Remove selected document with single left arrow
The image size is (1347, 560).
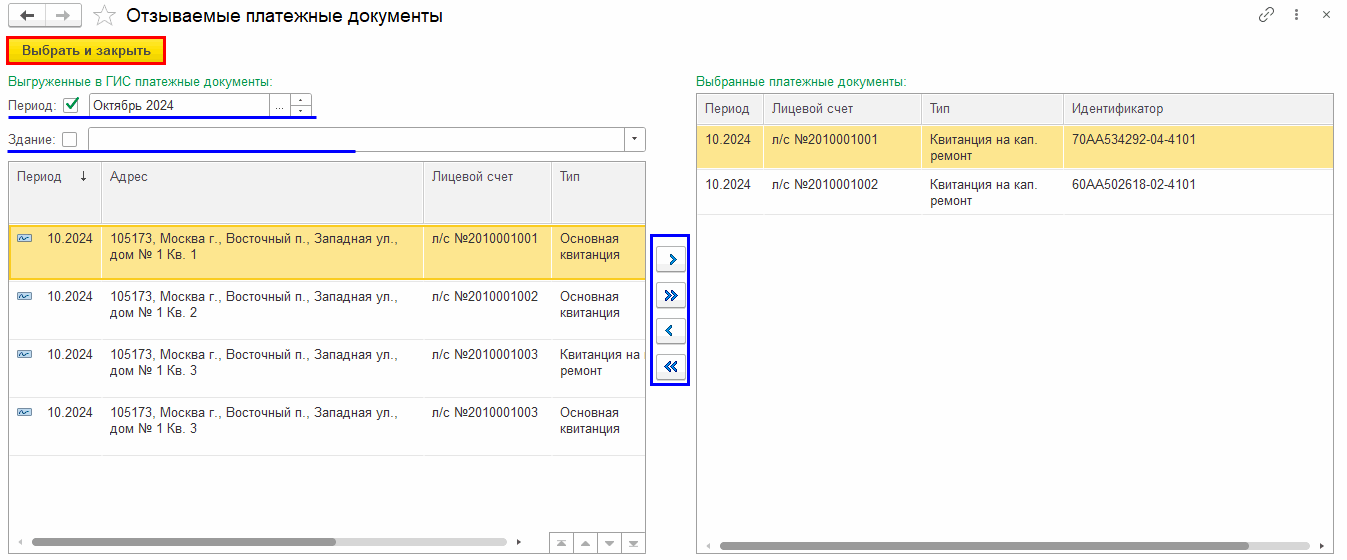(670, 331)
